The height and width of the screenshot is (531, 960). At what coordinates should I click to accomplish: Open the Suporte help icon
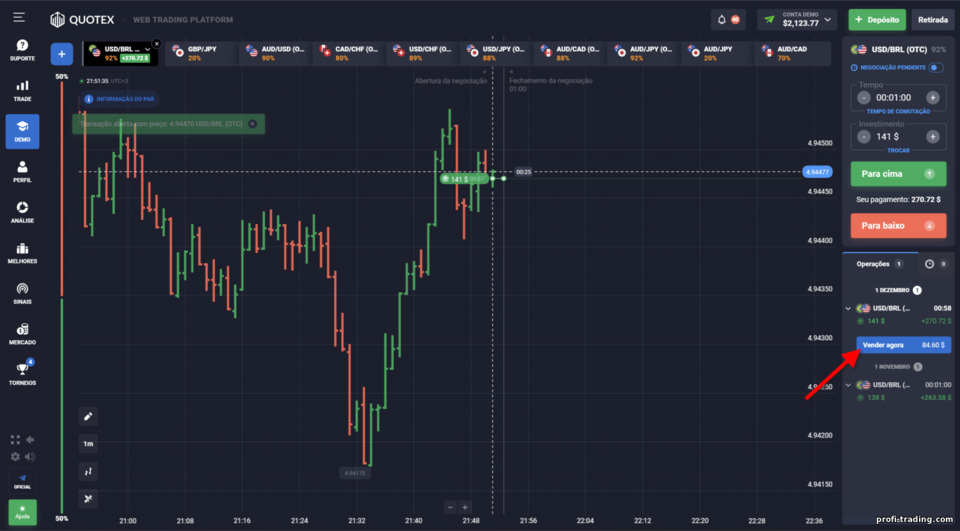pyautogui.click(x=22, y=50)
